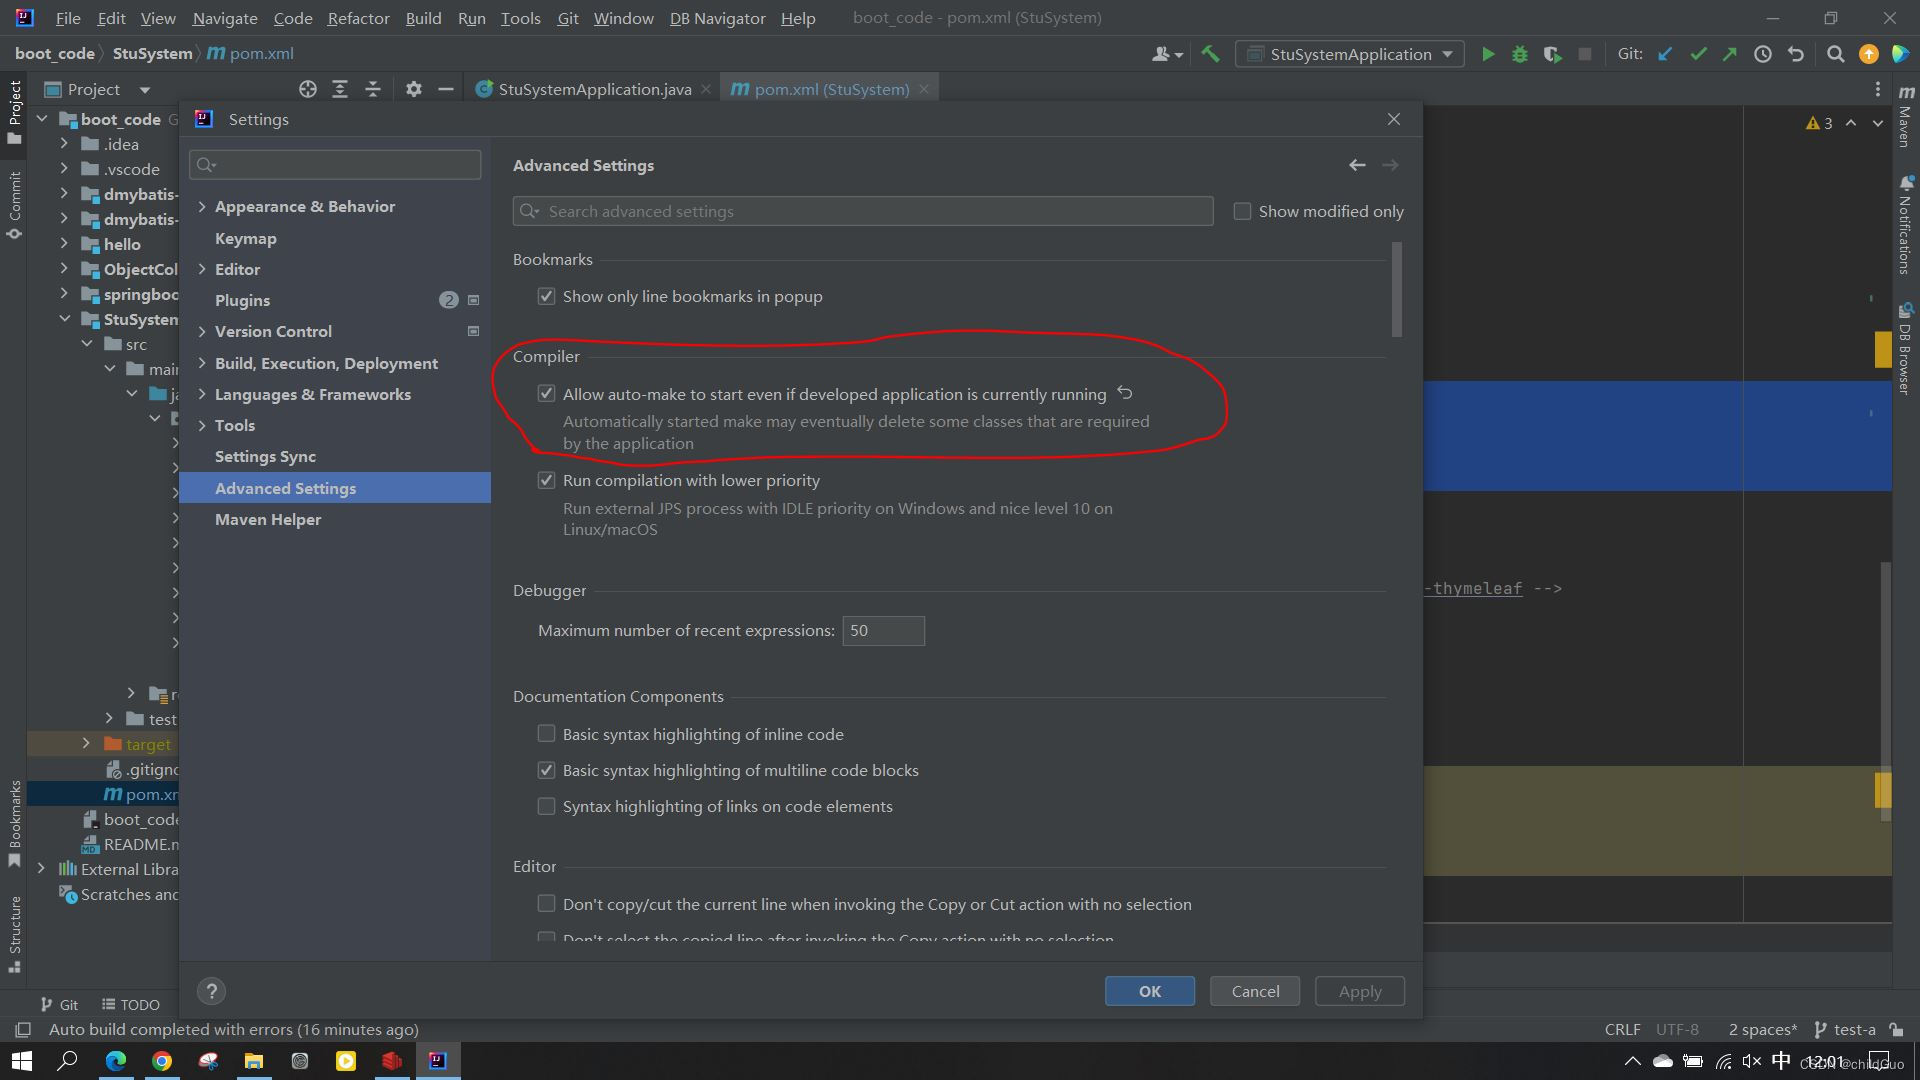Image resolution: width=1920 pixels, height=1080 pixels.
Task: Click the Debug bug icon
Action: point(1520,54)
